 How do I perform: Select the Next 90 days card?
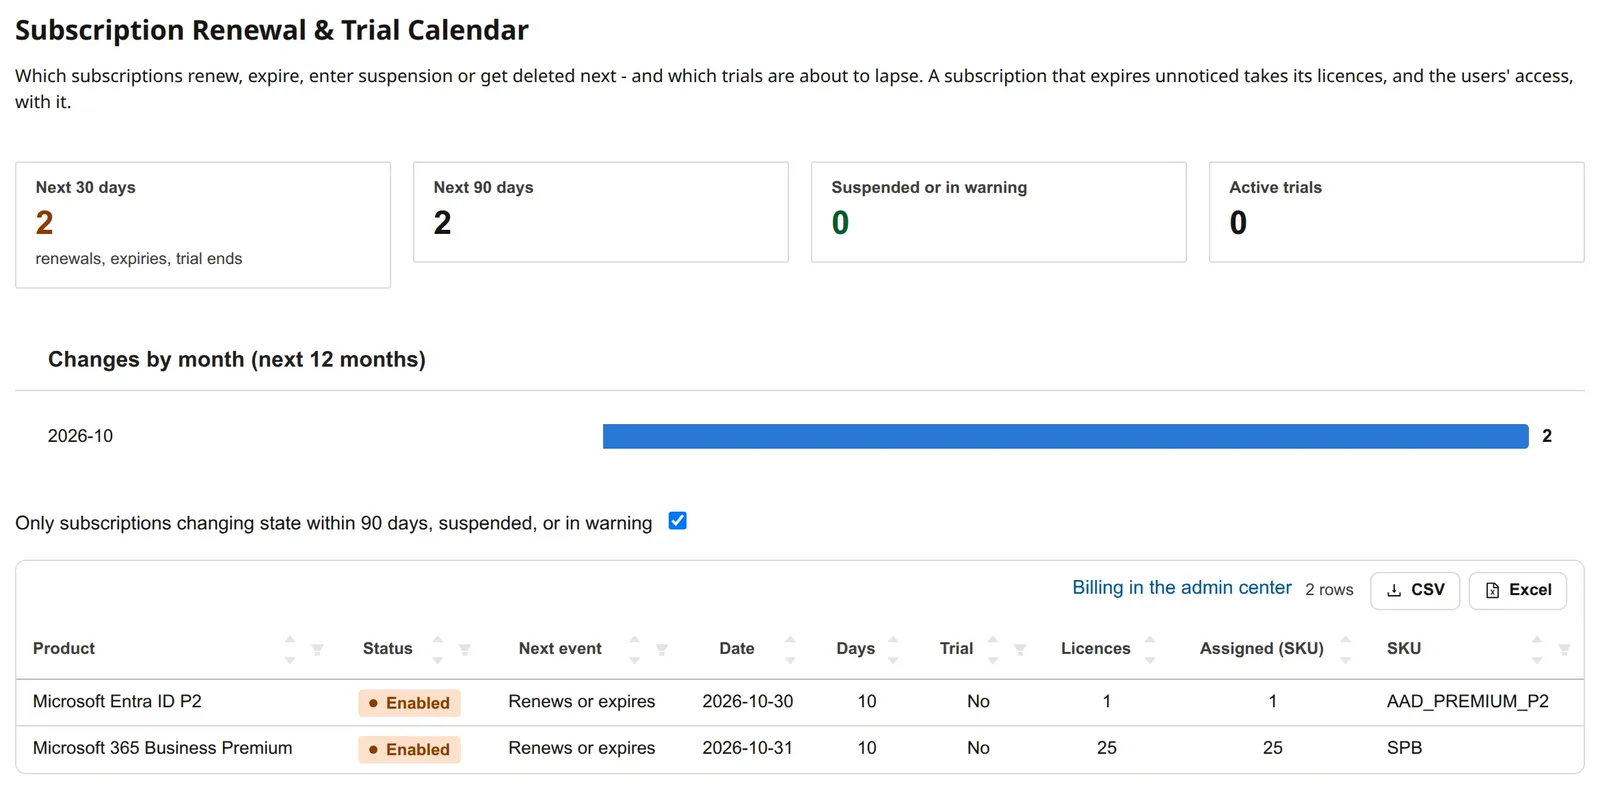pyautogui.click(x=601, y=212)
